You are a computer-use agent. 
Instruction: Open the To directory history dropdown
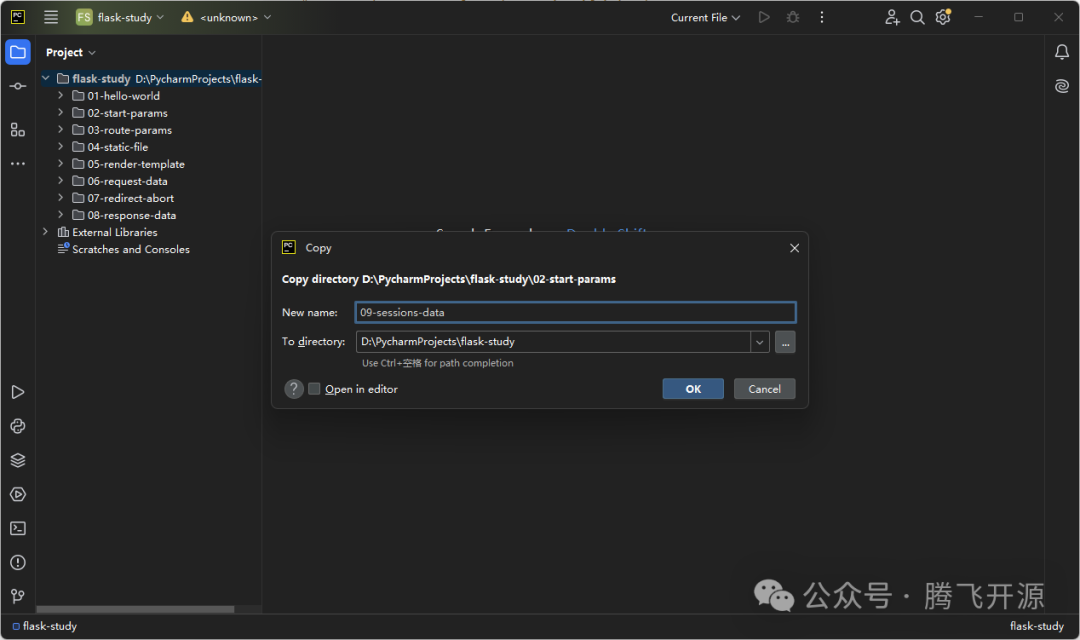[760, 342]
